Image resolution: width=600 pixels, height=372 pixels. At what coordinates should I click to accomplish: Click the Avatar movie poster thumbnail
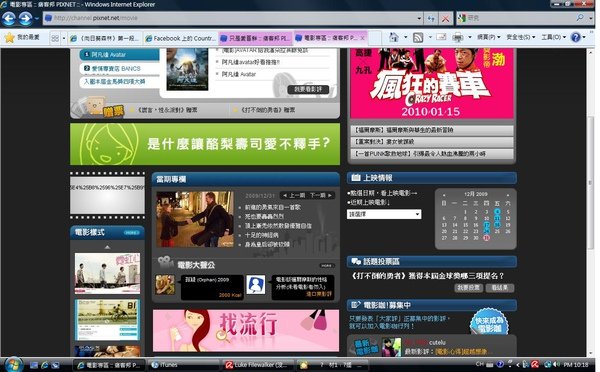click(187, 69)
